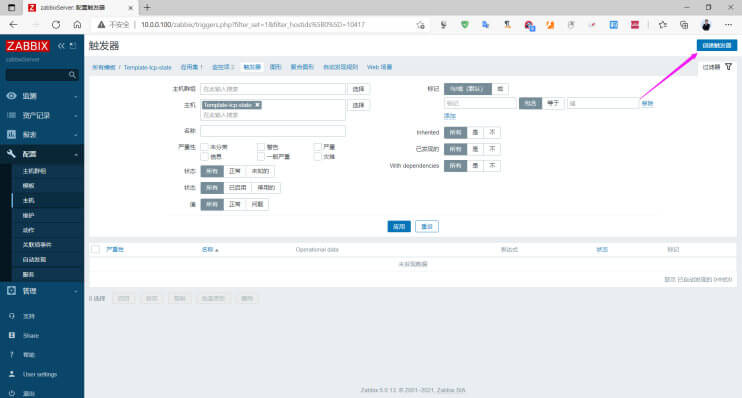The width and height of the screenshot is (742, 398).
Task: Click the blue create trigger button
Action: click(716, 45)
